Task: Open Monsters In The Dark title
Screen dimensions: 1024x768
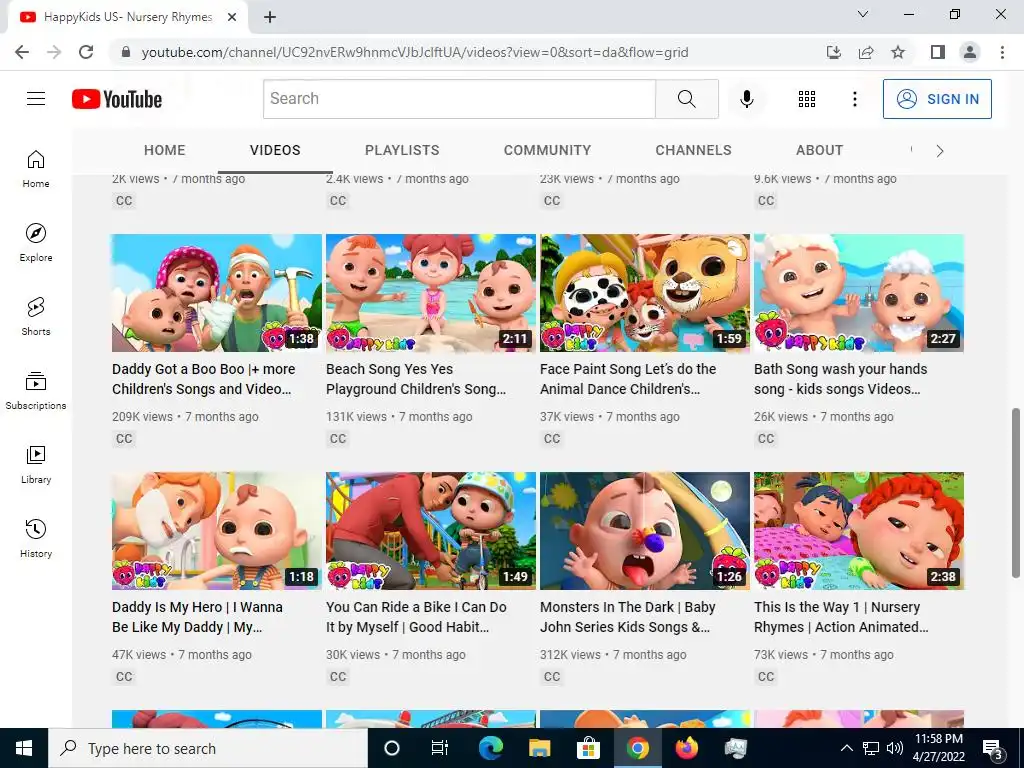Action: click(628, 616)
